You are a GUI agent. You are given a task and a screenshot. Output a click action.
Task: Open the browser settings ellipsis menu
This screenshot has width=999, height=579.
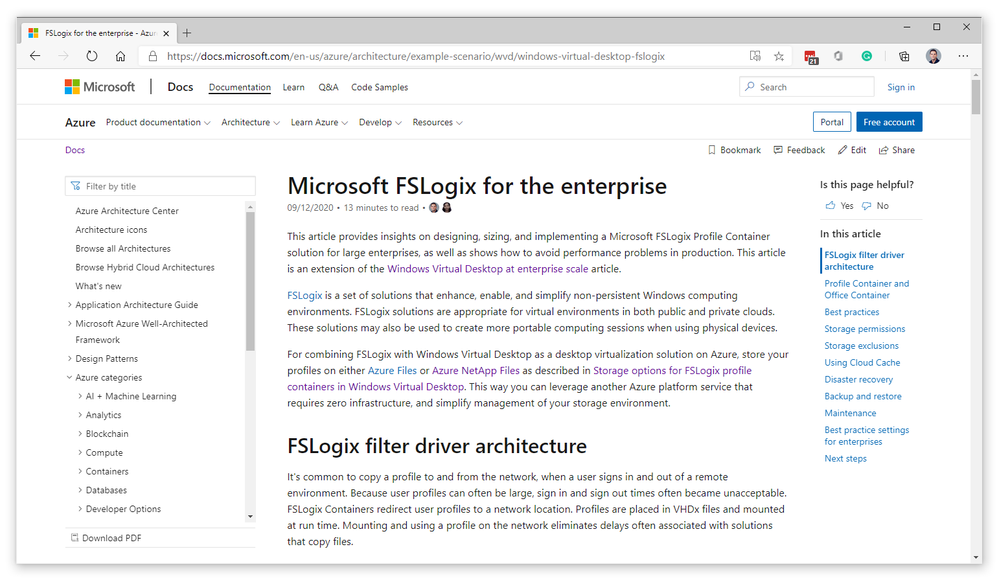pos(963,56)
